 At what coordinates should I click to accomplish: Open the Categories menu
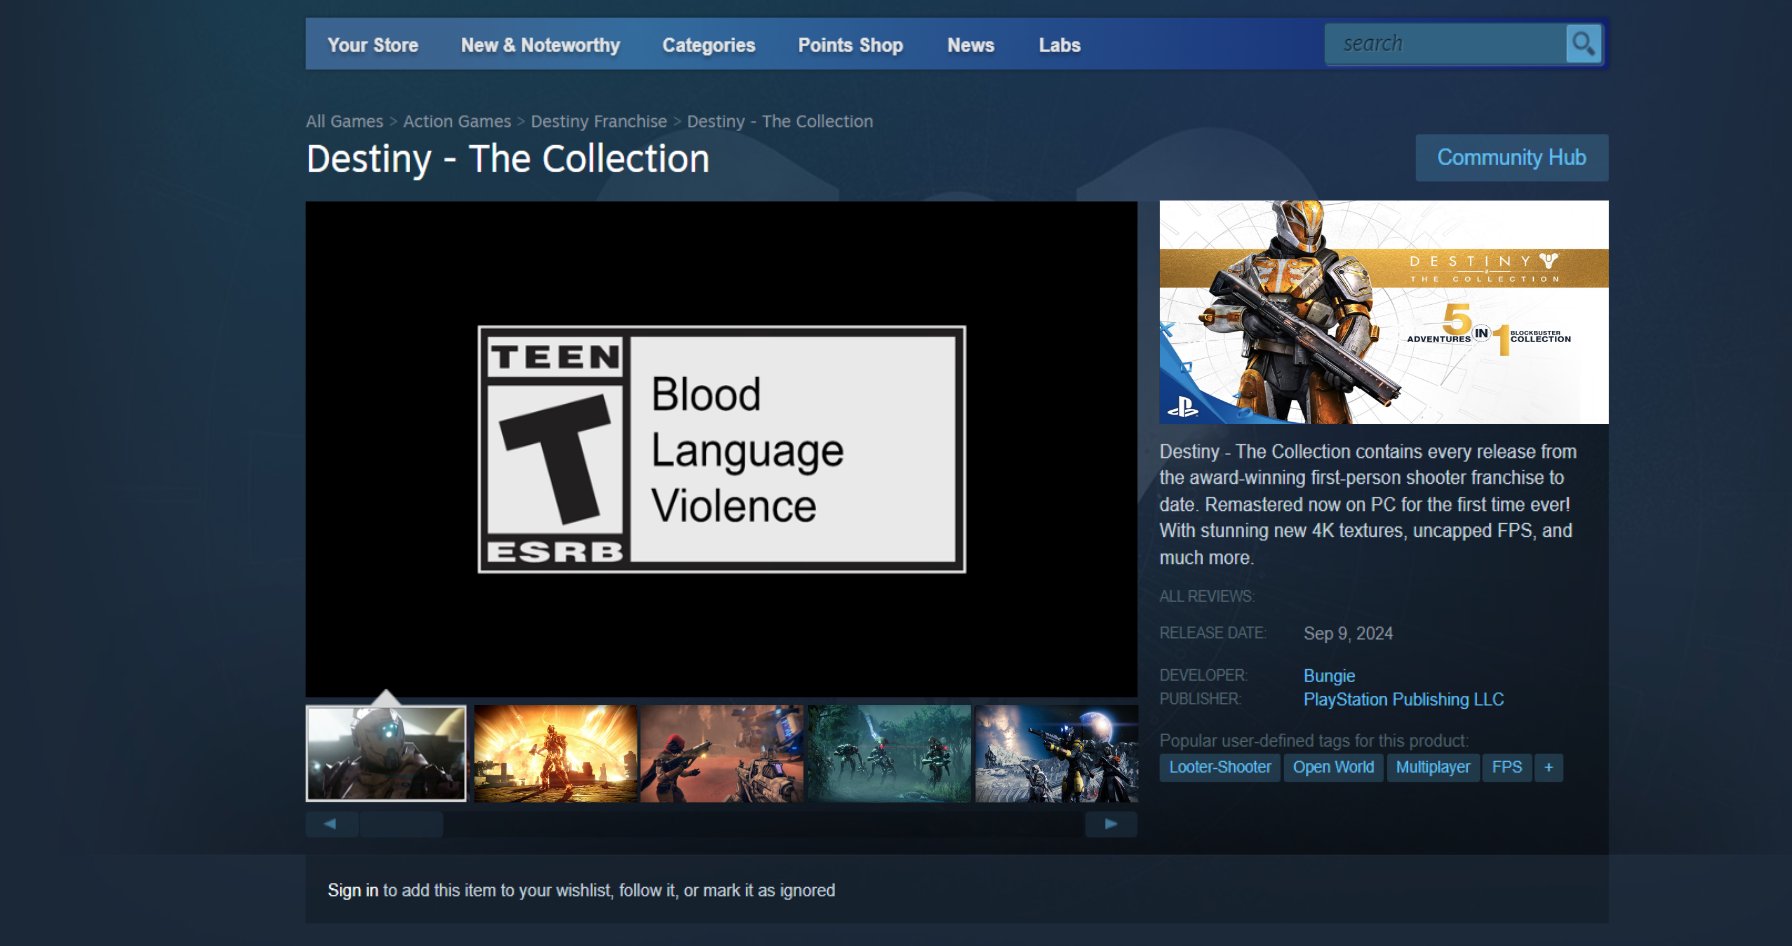point(709,45)
